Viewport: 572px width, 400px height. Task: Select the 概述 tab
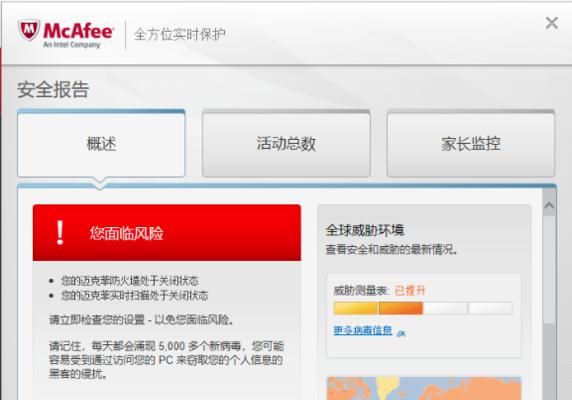tap(101, 144)
